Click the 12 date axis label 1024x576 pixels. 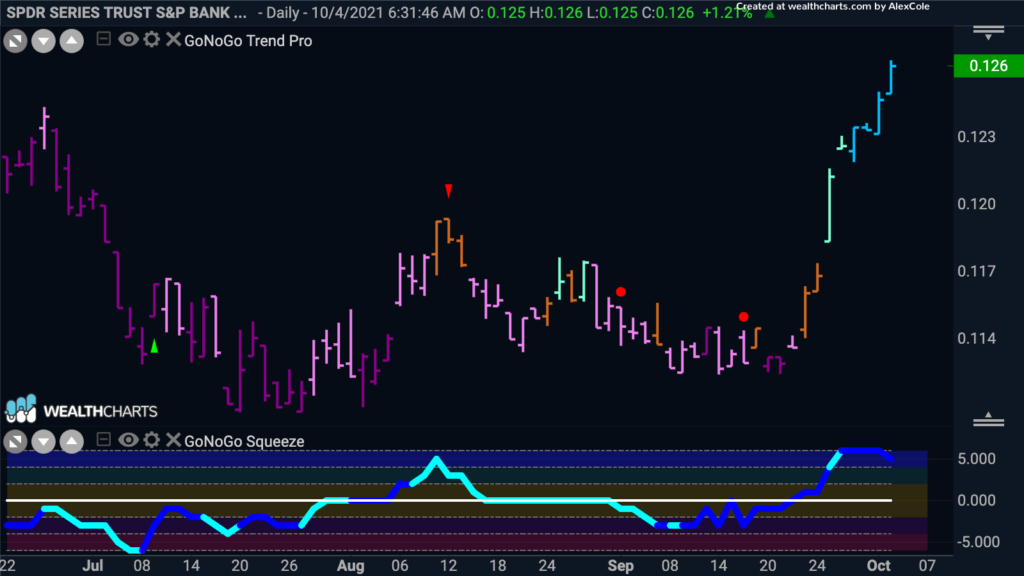[449, 566]
